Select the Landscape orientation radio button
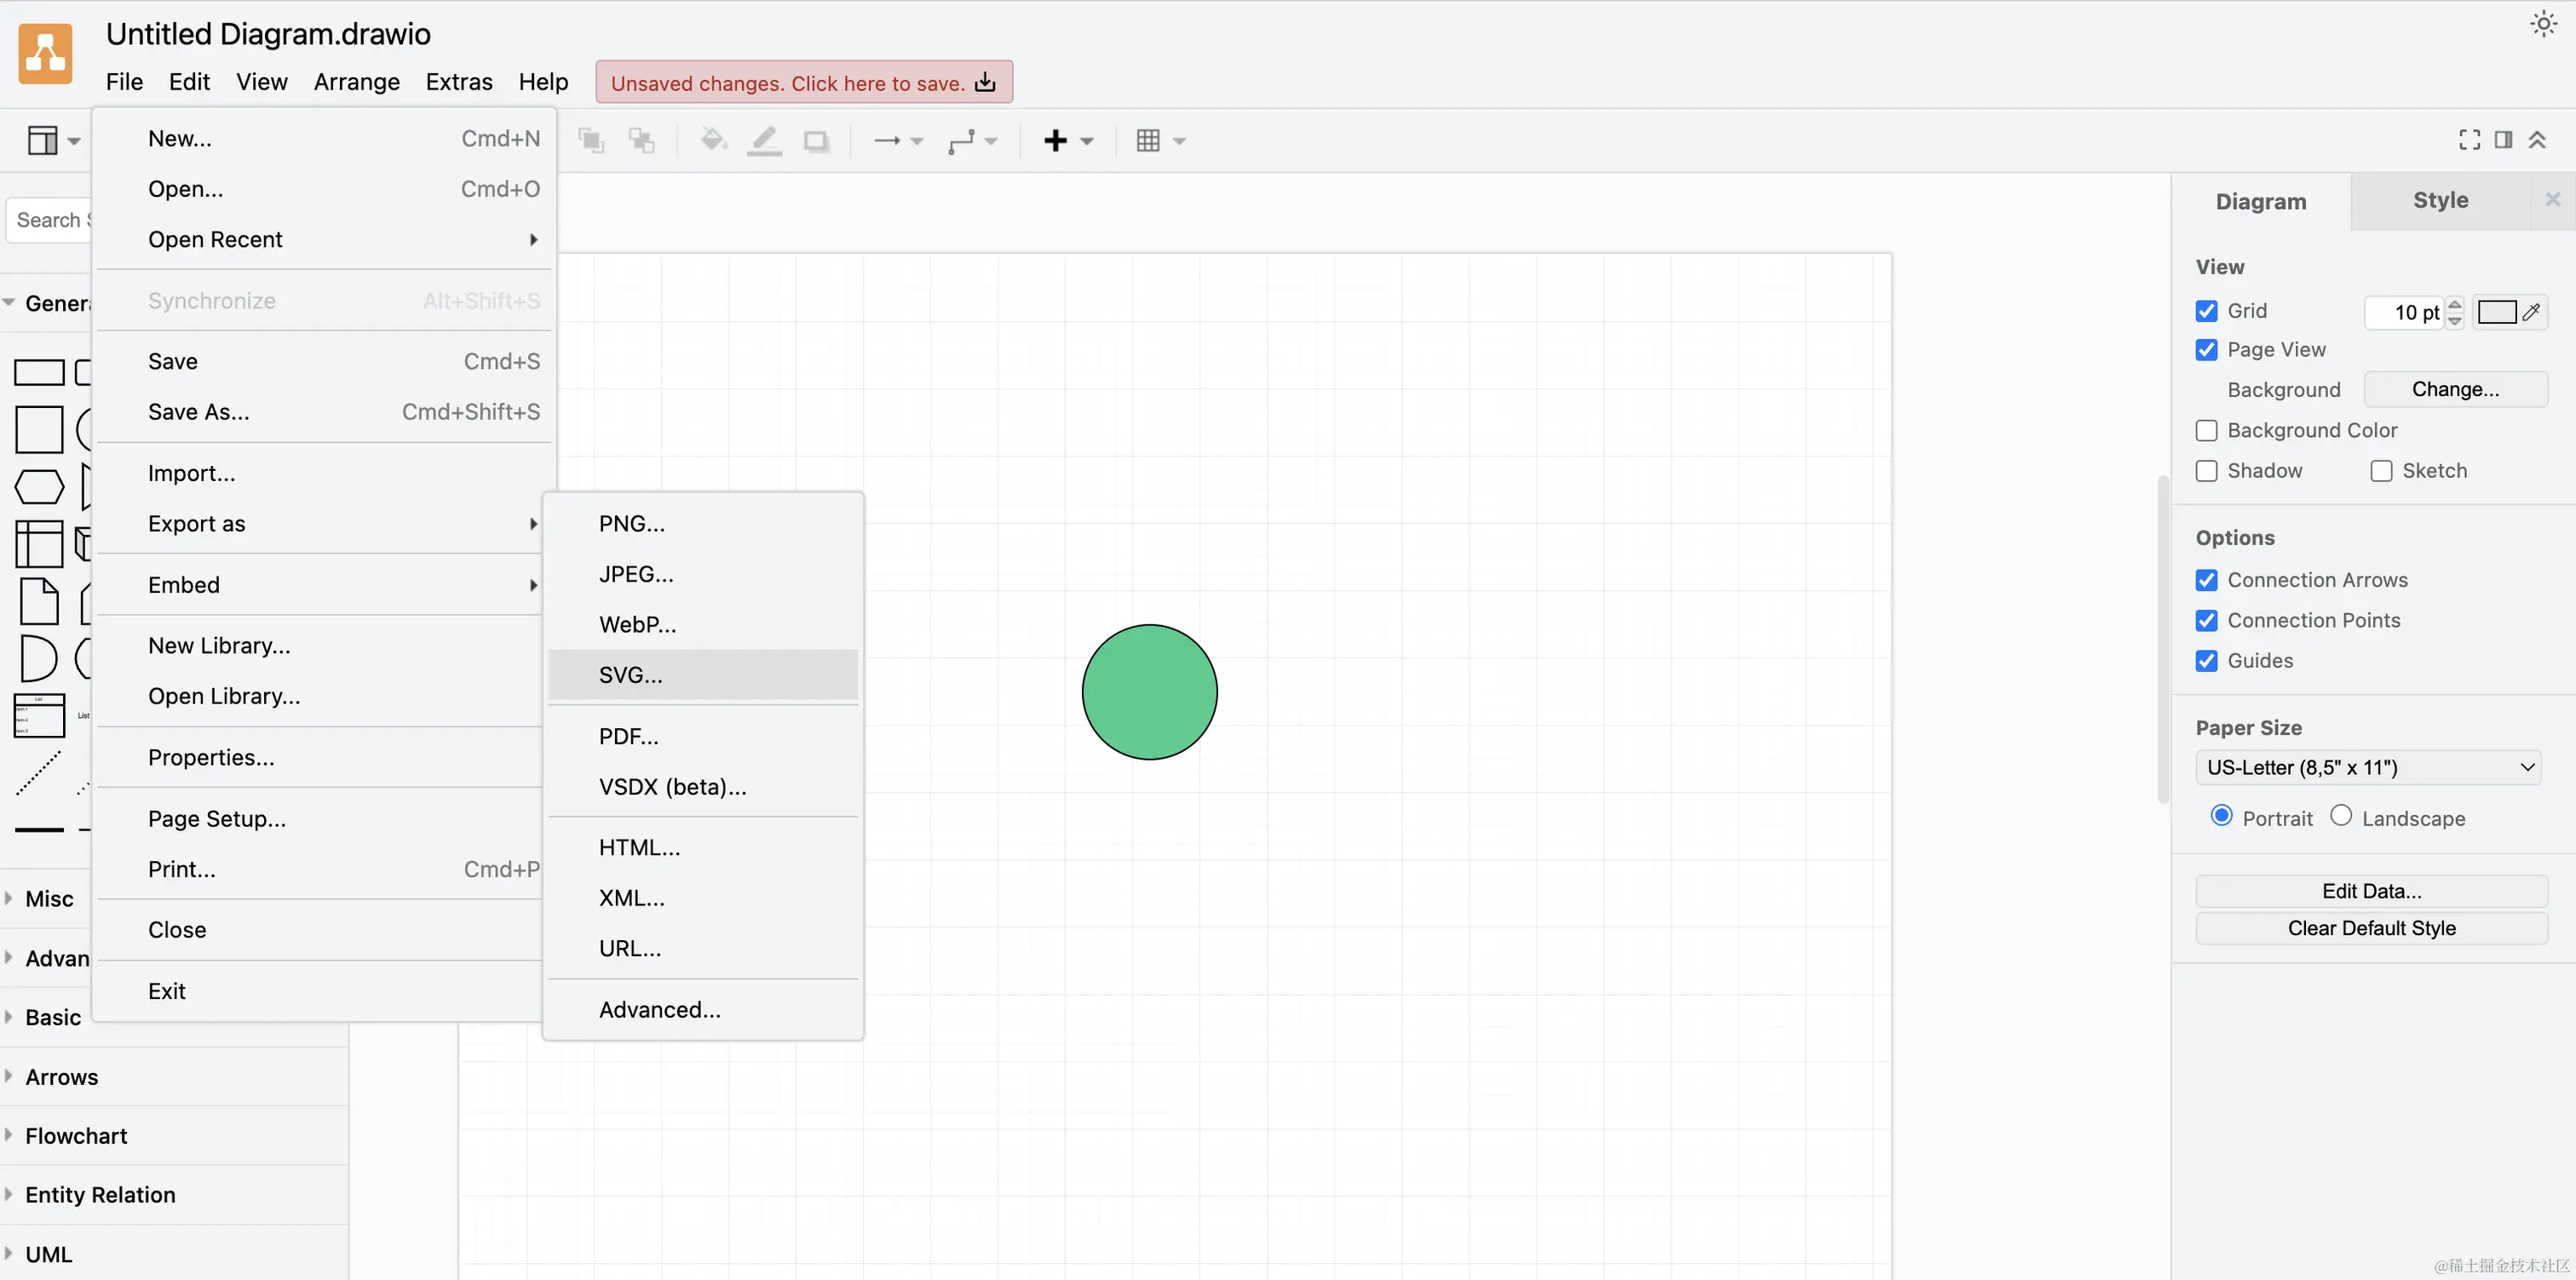Viewport: 2576px width, 1280px height. click(2340, 817)
